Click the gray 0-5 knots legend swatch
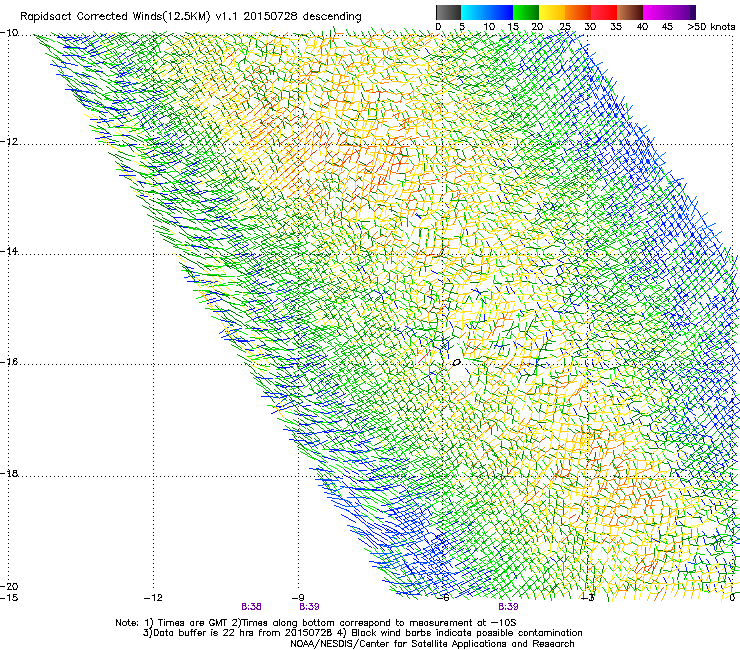 [x=448, y=12]
